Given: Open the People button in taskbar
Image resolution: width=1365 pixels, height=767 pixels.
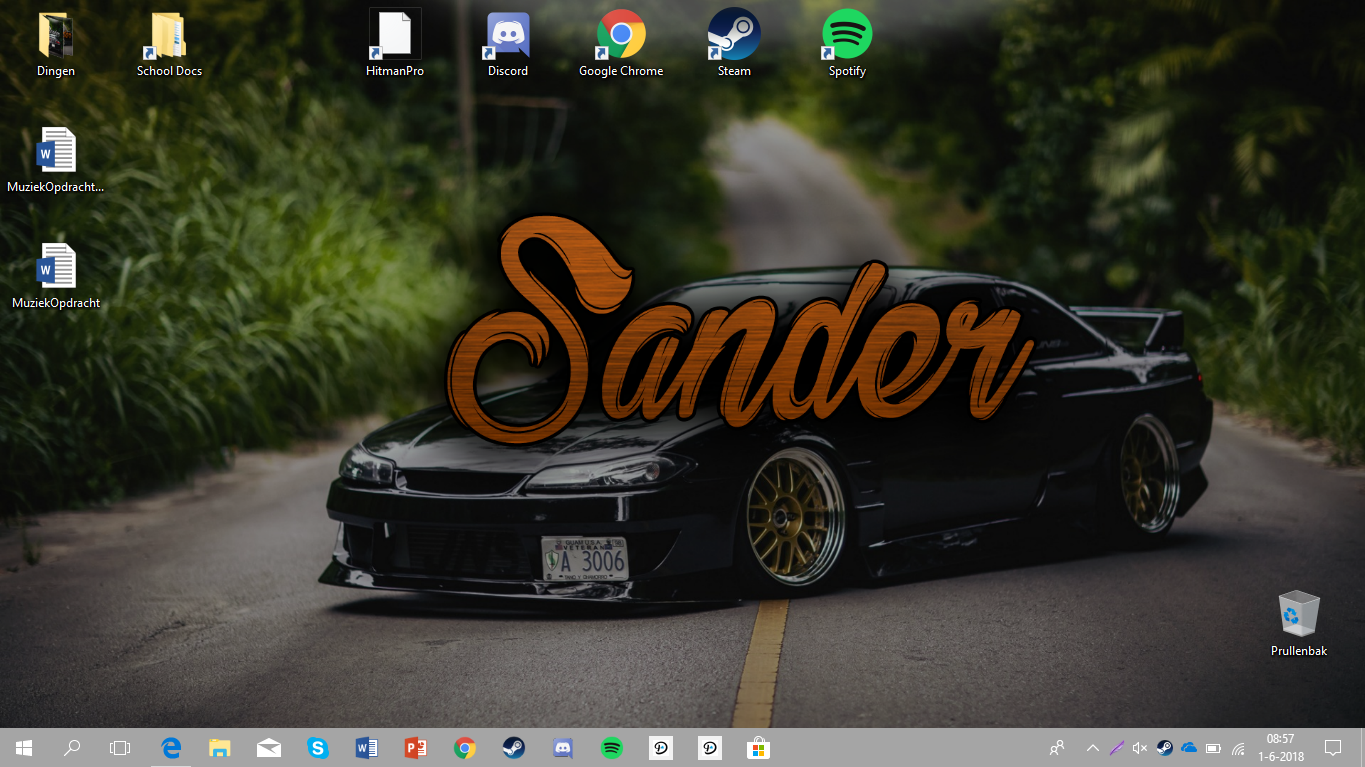Looking at the screenshot, I should pos(1057,747).
